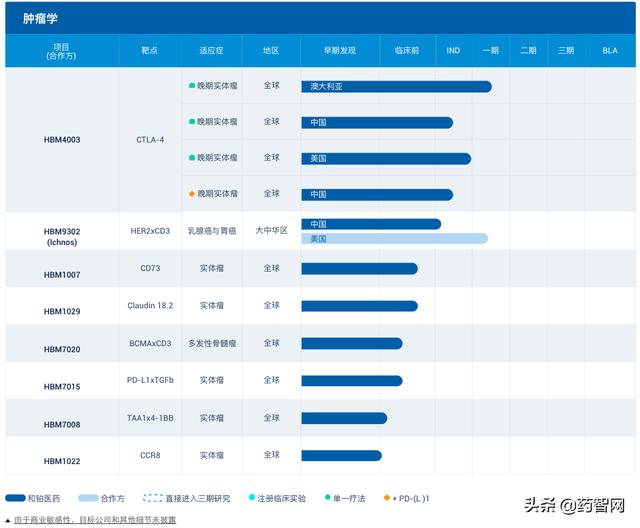Screen dimensions: 640x528
Task: Click the CD73 target cell
Action: [150, 268]
